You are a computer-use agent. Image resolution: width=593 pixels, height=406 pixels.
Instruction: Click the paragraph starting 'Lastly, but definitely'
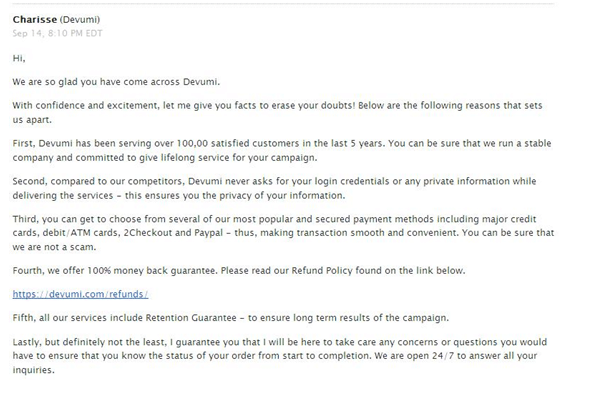280,356
